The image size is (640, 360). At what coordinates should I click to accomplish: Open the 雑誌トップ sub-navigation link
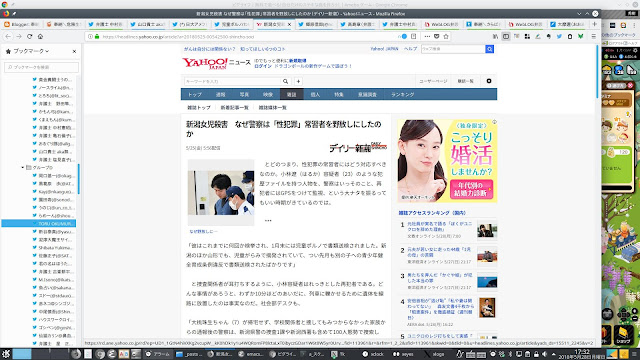coord(199,108)
